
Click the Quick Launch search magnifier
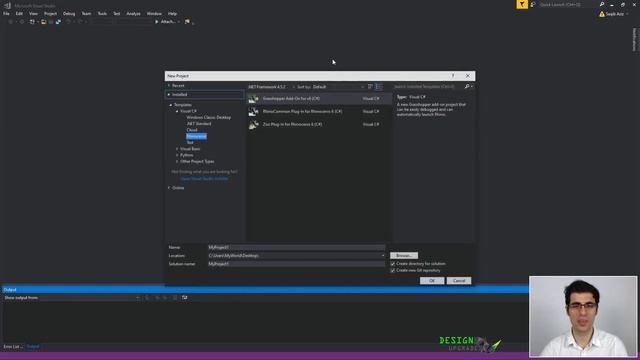pyautogui.click(x=602, y=4)
